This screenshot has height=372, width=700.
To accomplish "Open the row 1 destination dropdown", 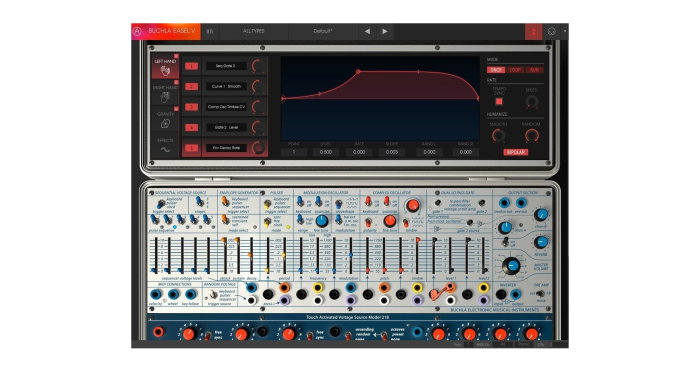I will coord(226,66).
